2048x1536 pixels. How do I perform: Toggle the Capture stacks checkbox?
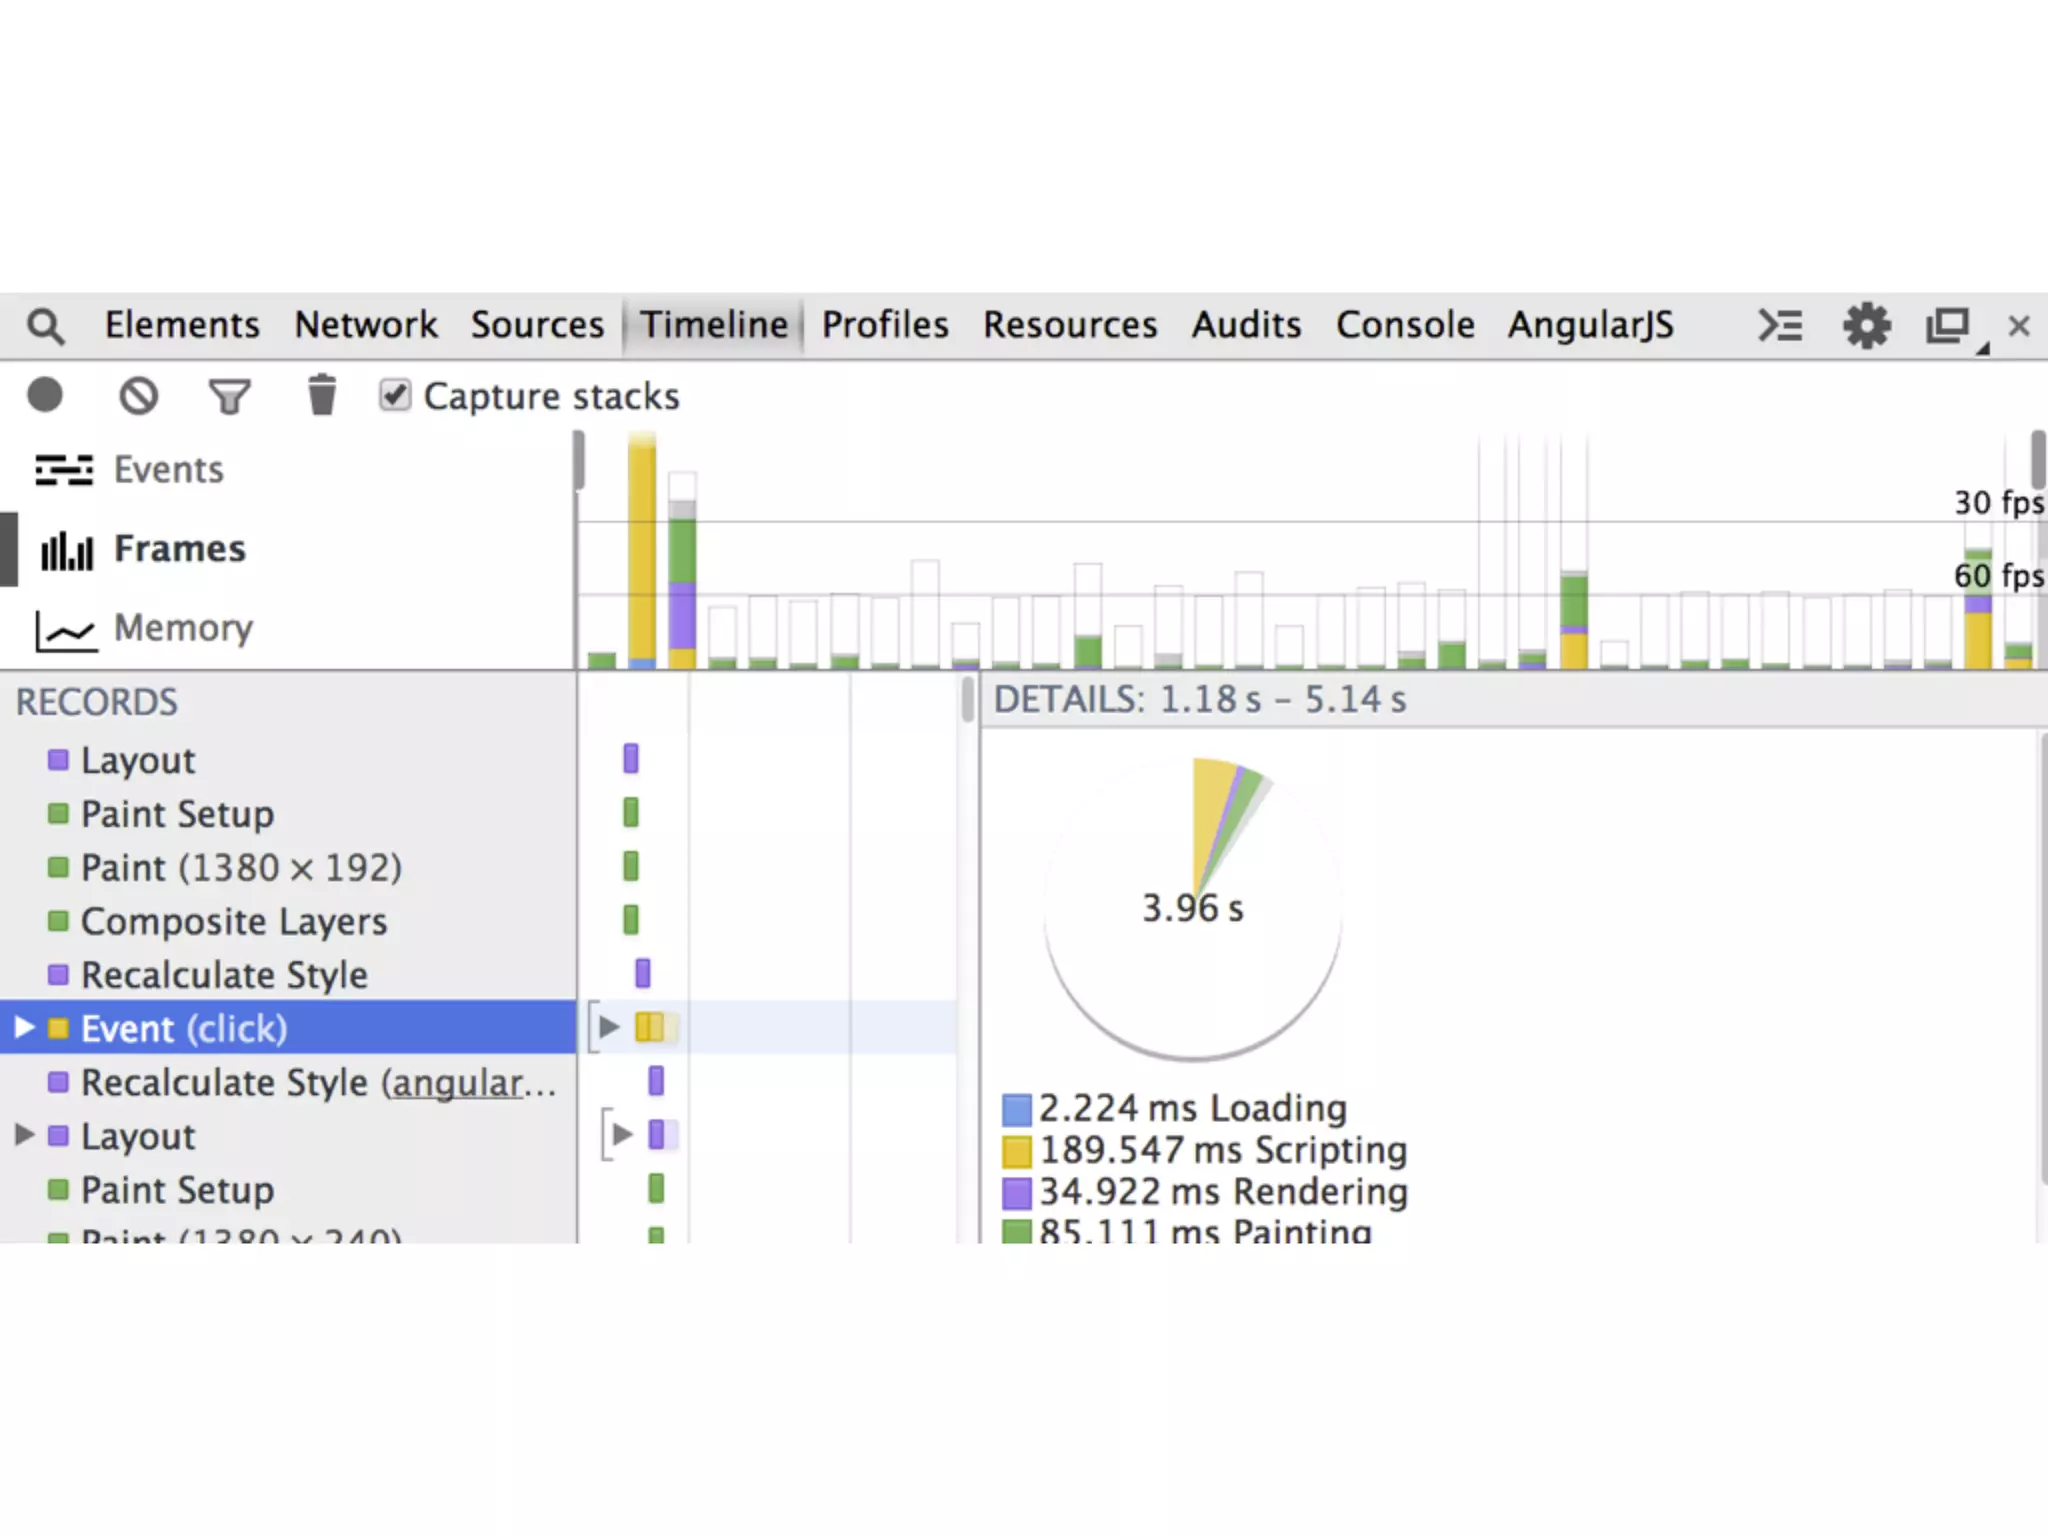(395, 395)
